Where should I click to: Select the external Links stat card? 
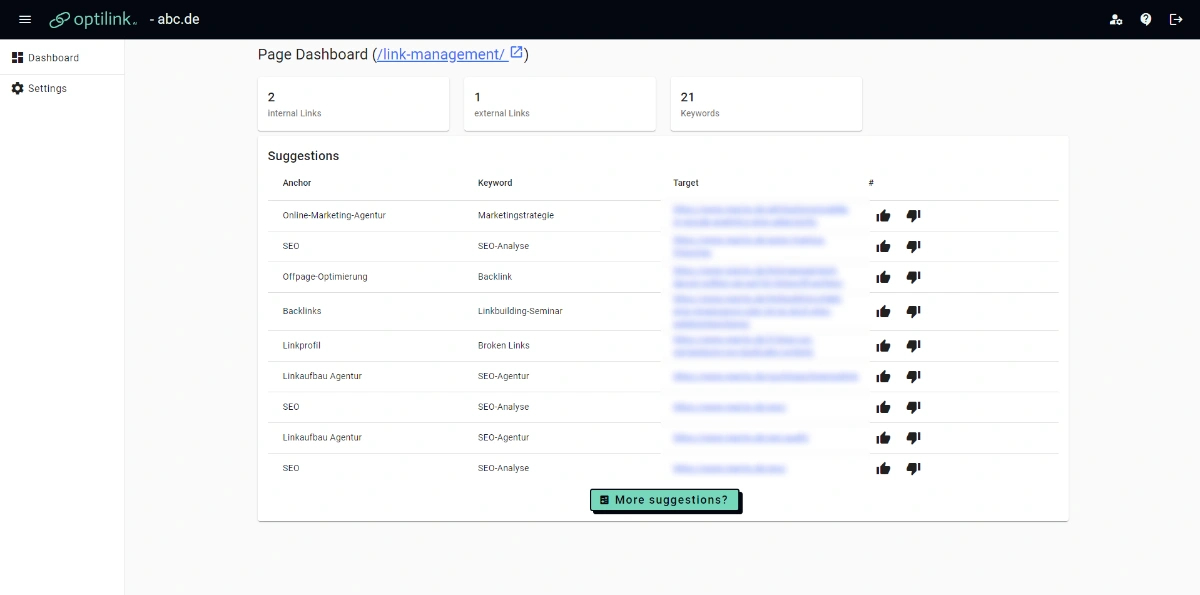(560, 104)
